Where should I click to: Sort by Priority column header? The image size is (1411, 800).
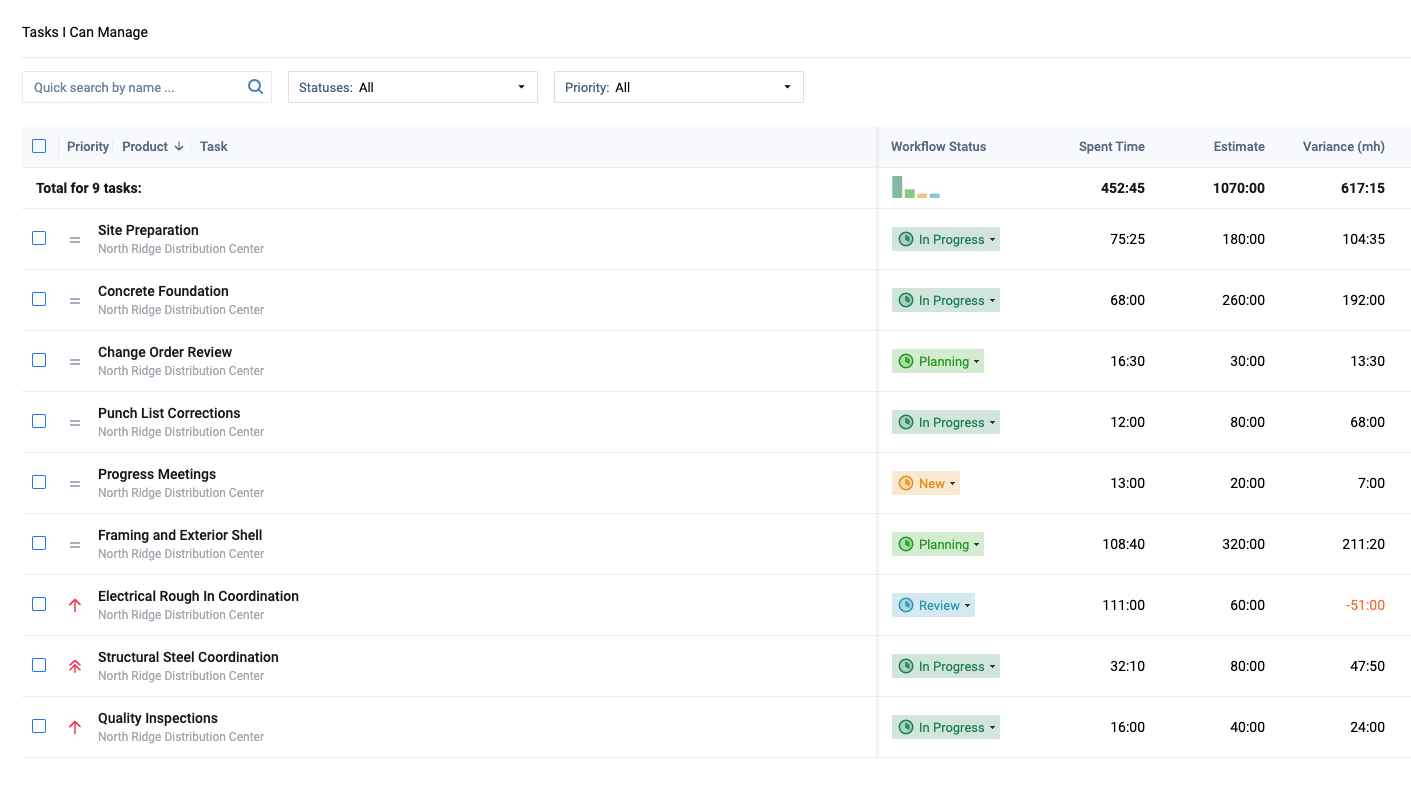pos(88,146)
